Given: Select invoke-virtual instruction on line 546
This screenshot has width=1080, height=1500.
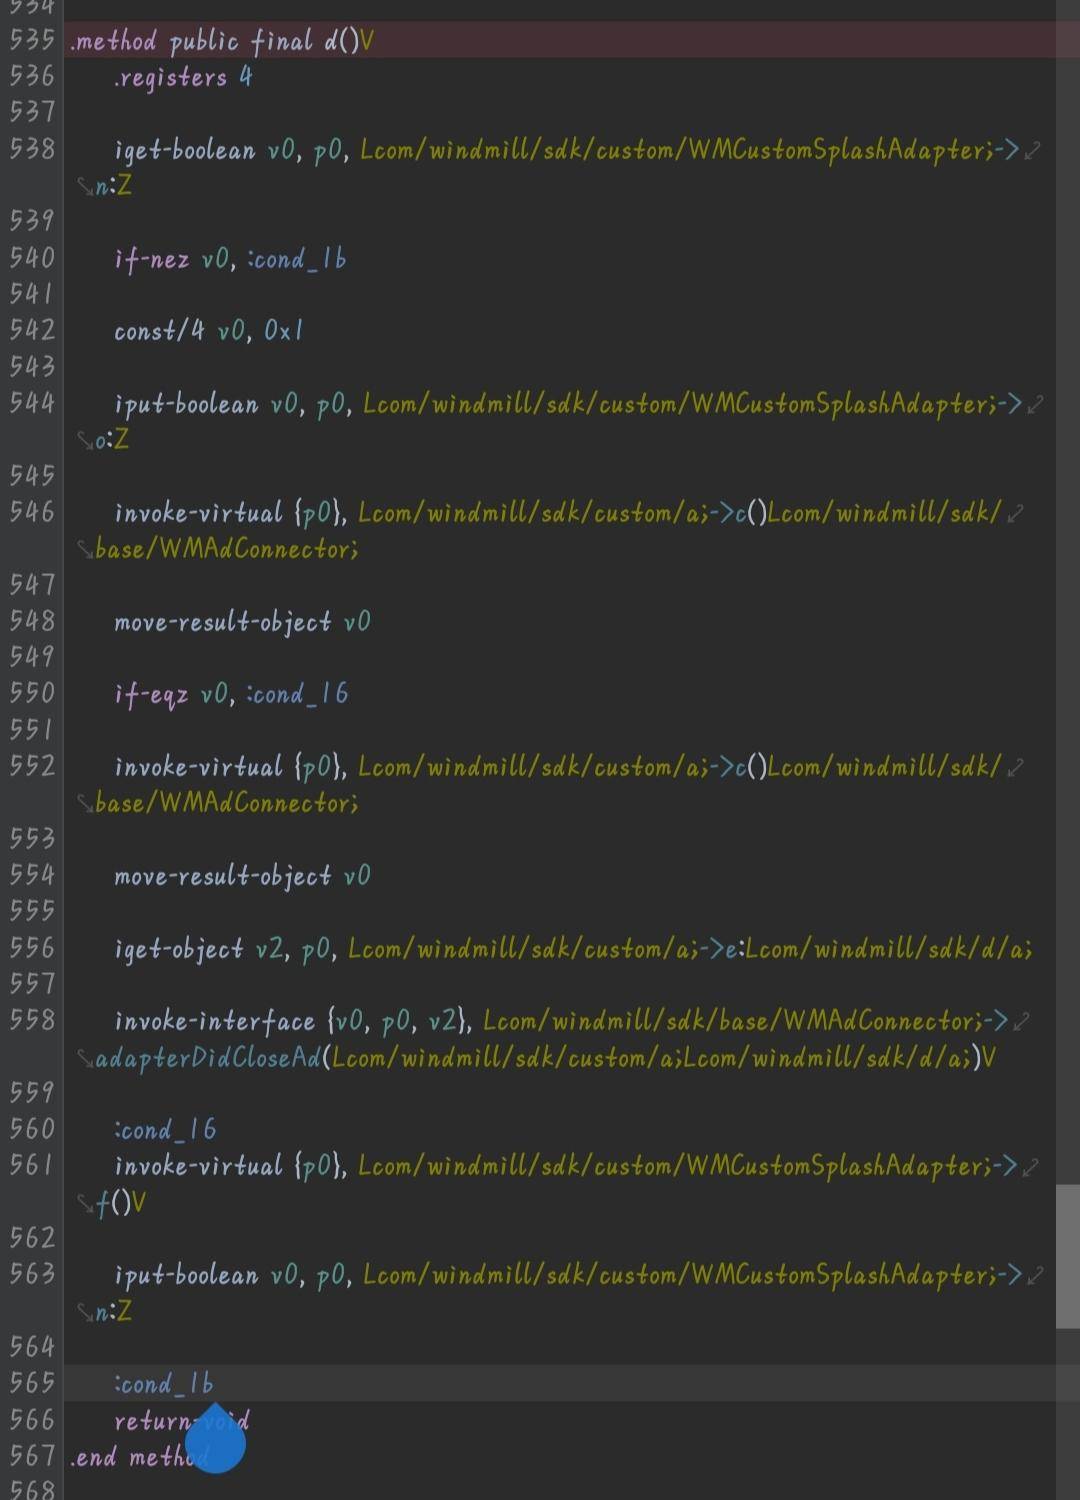Looking at the screenshot, I should pos(557,513).
